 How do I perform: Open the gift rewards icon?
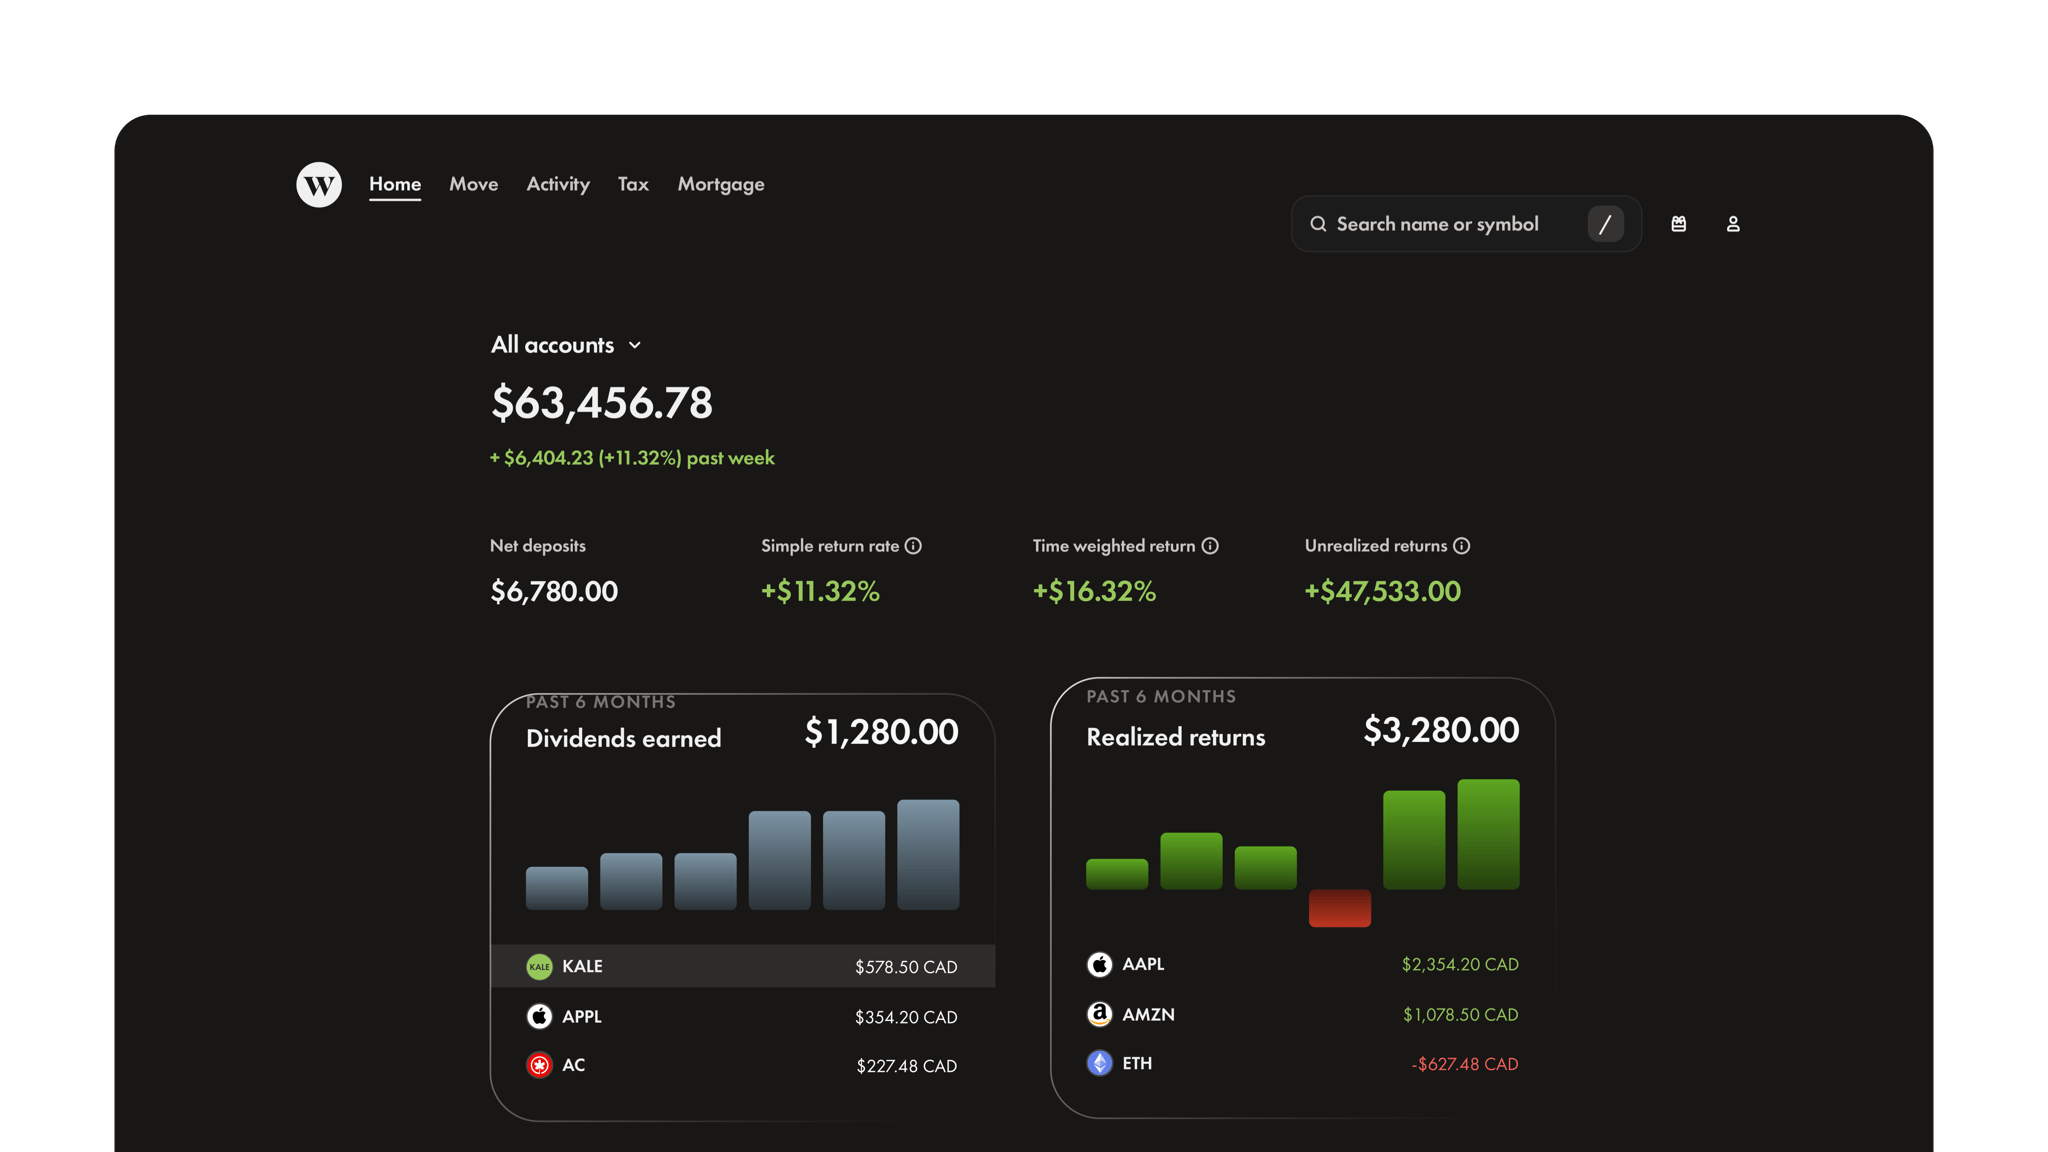click(x=1679, y=224)
